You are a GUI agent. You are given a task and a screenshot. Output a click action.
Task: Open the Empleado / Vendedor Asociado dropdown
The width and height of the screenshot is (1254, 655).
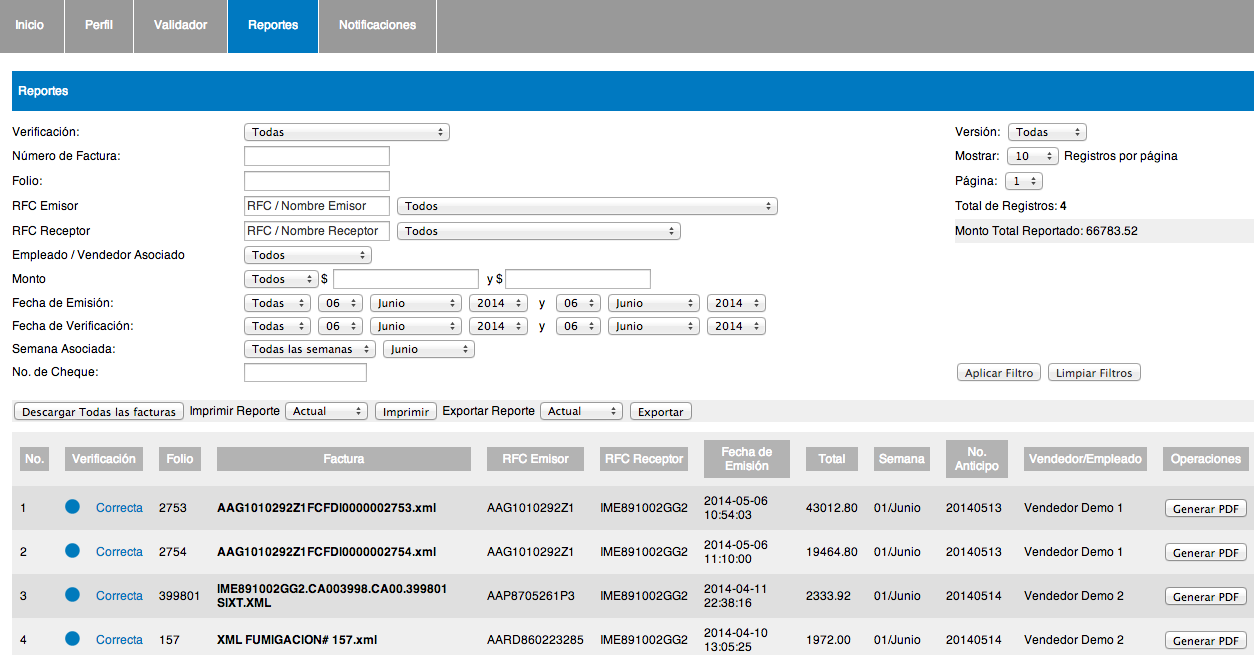tap(307, 255)
